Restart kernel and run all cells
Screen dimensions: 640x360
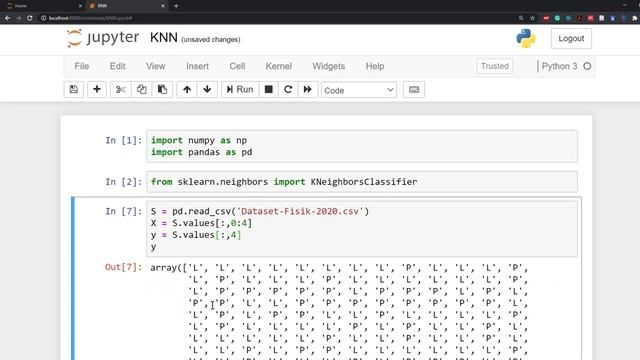pyautogui.click(x=308, y=89)
